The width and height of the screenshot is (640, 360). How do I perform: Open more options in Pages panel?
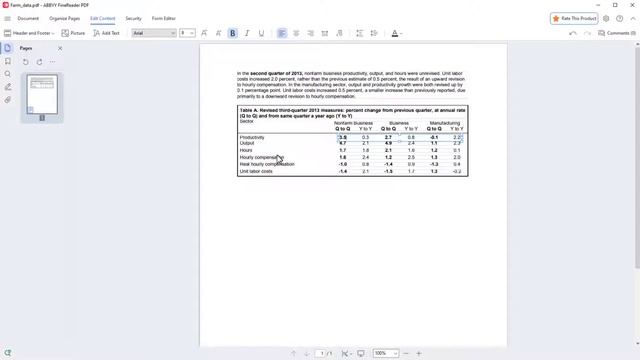click(52, 62)
